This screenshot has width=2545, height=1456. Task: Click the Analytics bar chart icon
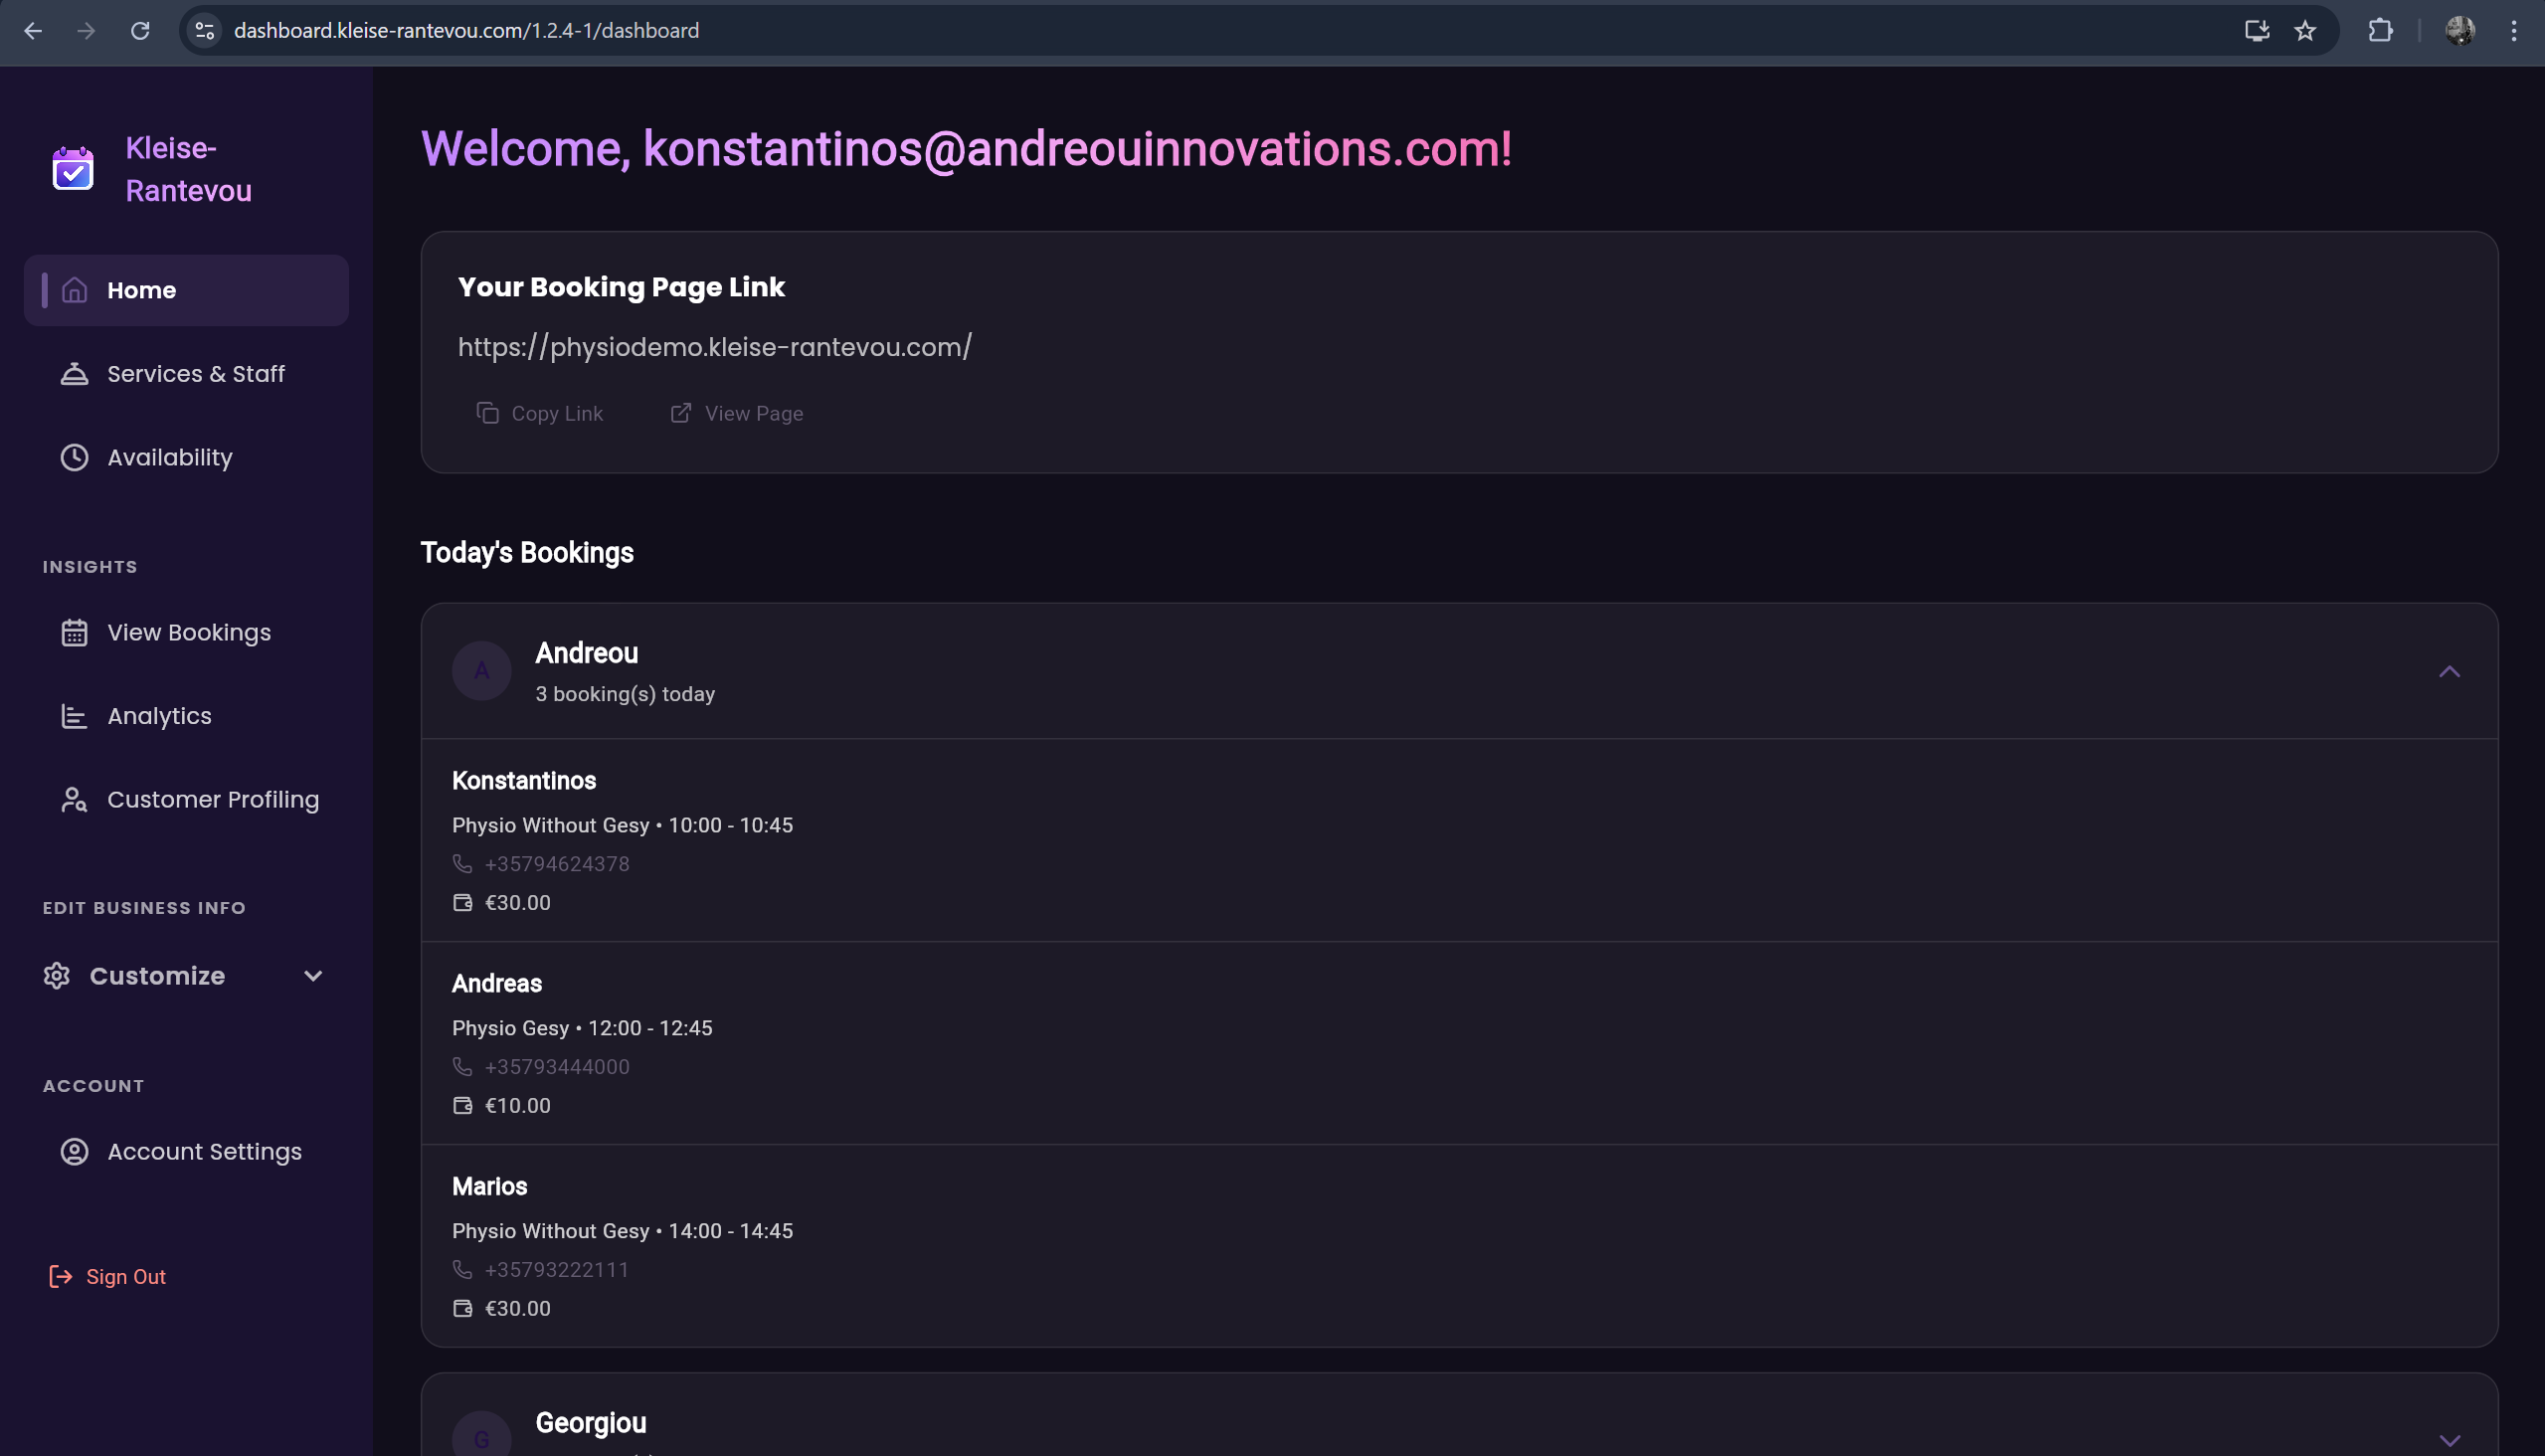75,716
